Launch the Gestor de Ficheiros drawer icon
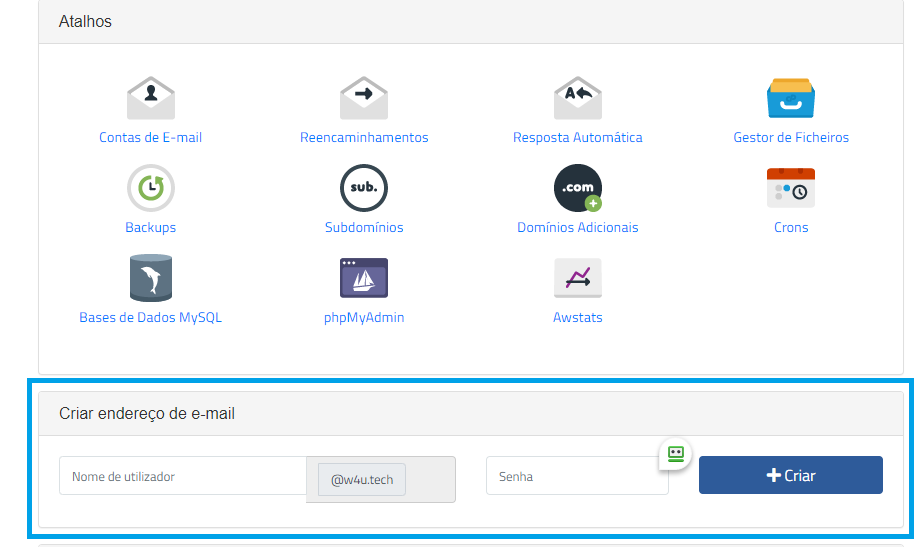The height and width of the screenshot is (547, 920). (x=791, y=98)
